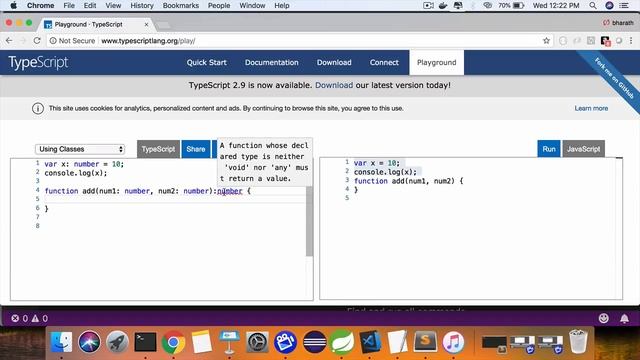Open the Connect nav link

pyautogui.click(x=384, y=62)
